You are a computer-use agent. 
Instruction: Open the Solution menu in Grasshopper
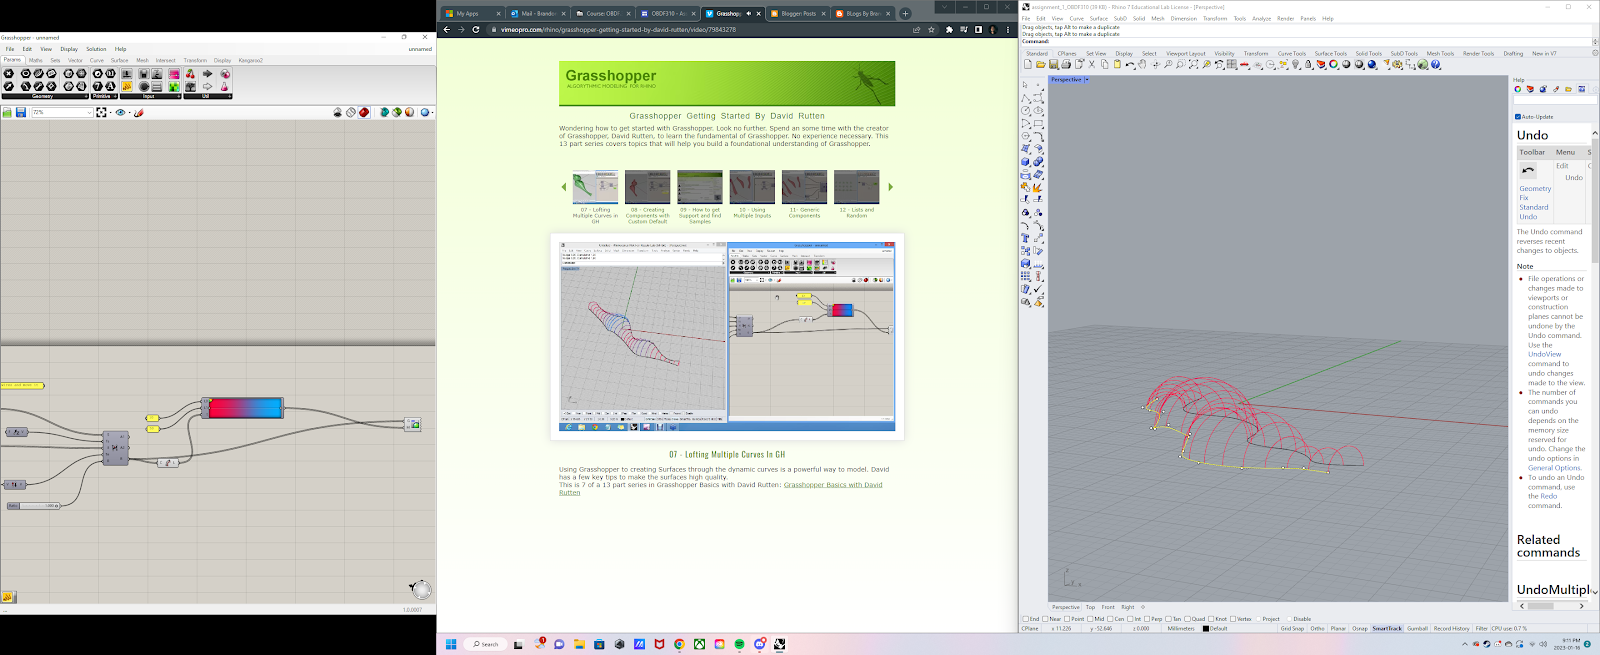(96, 49)
